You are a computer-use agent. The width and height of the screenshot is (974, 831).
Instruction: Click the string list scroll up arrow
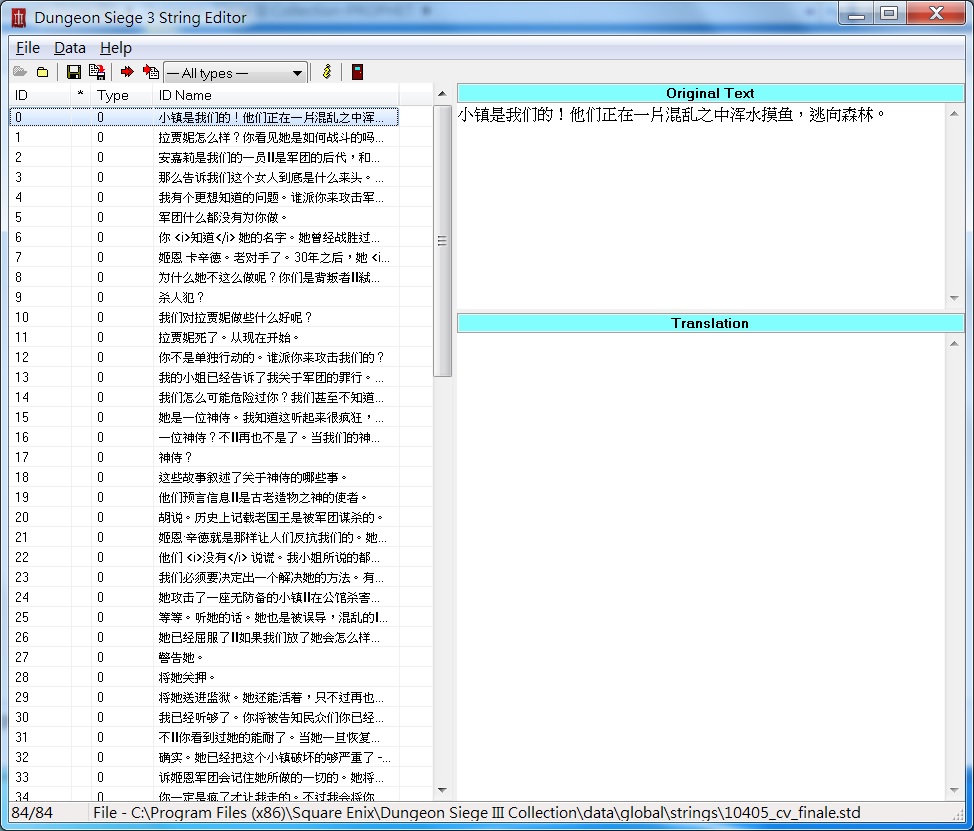(442, 94)
